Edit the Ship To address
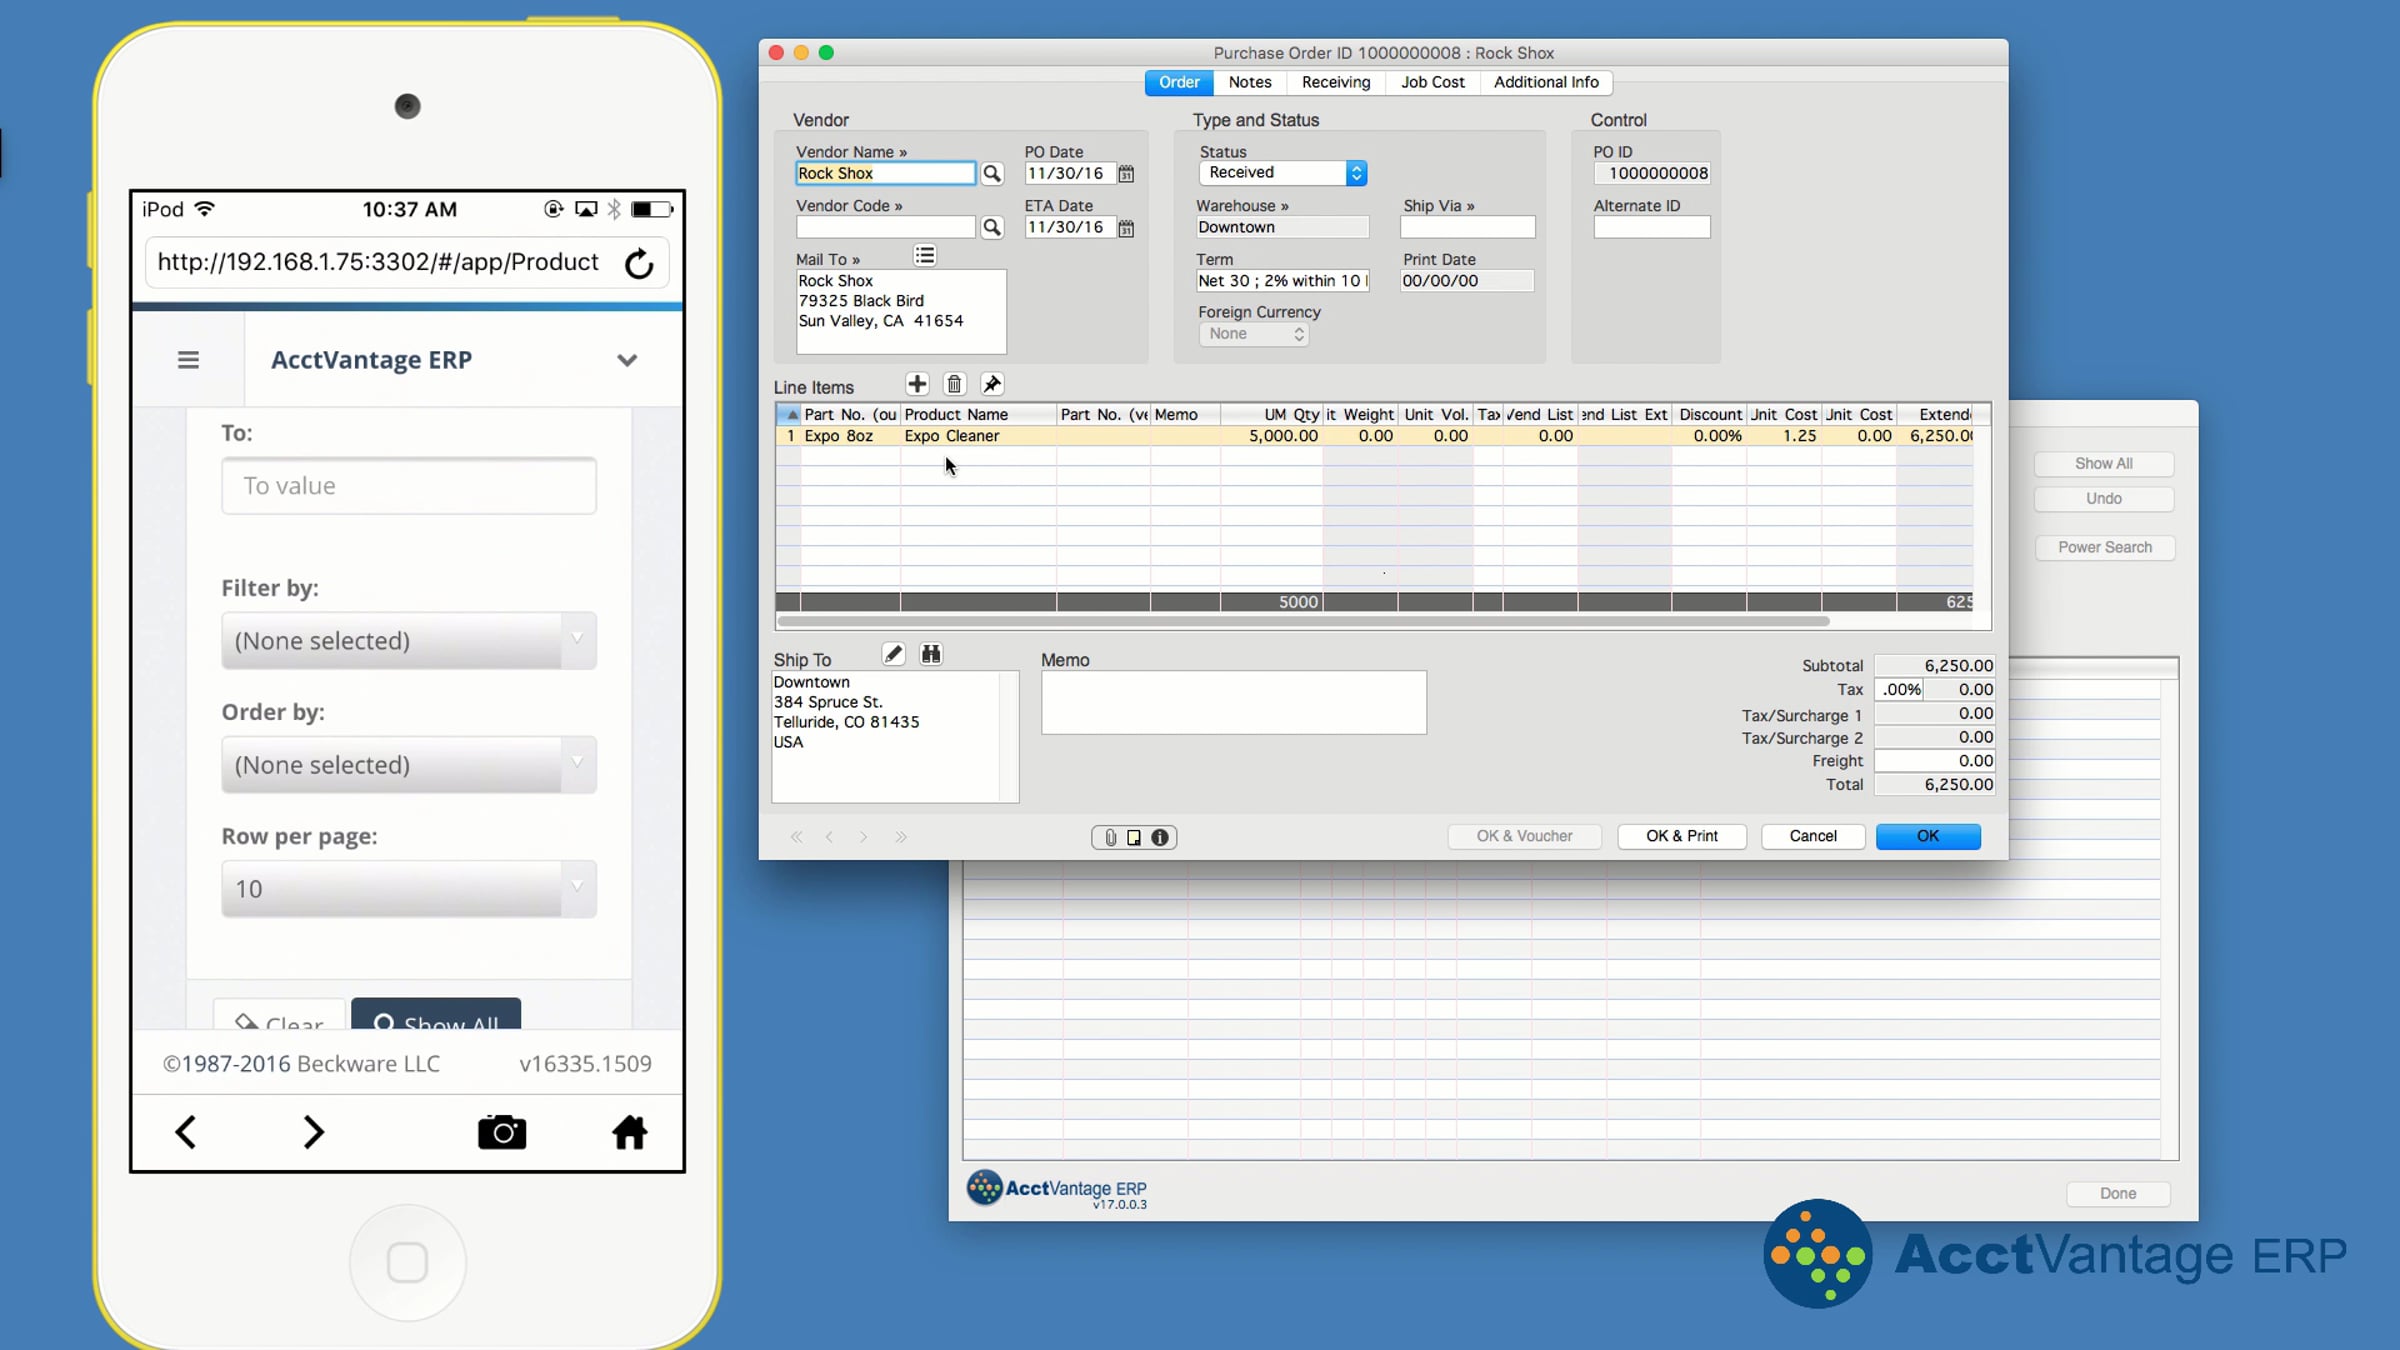Viewport: 2400px width, 1350px height. click(893, 654)
